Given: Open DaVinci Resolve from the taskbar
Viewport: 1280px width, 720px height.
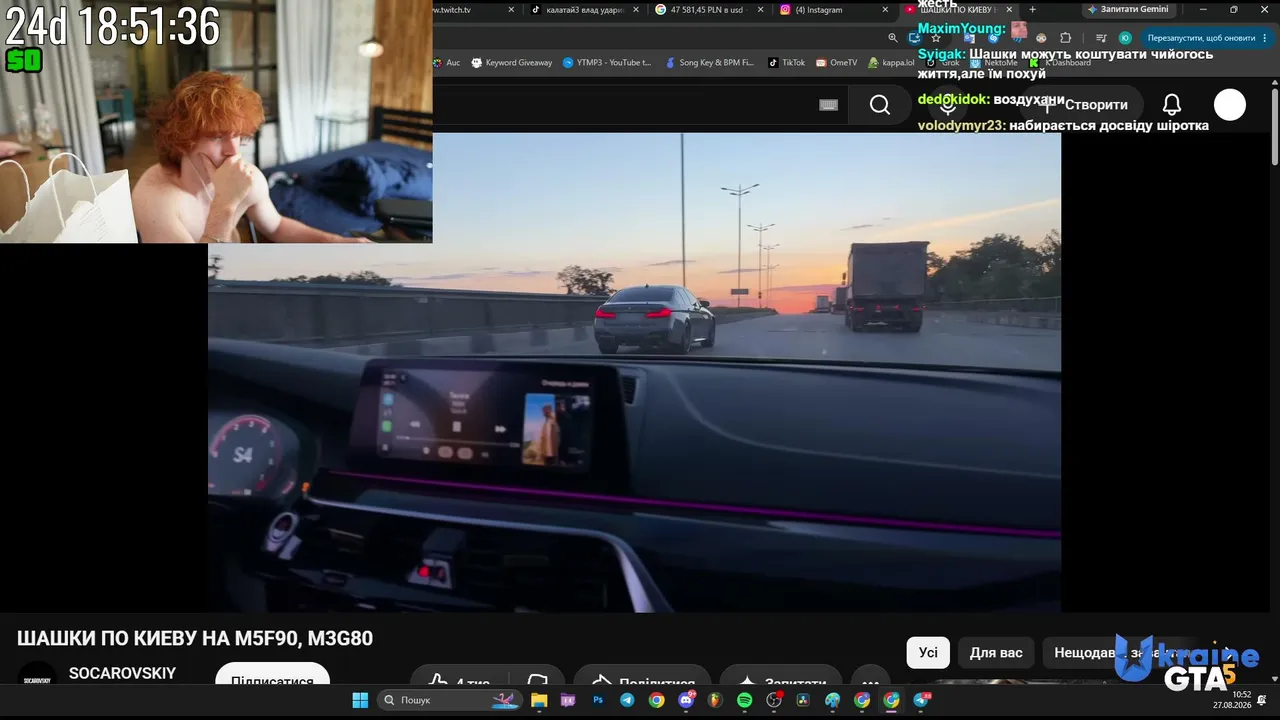Looking at the screenshot, I should [x=803, y=700].
